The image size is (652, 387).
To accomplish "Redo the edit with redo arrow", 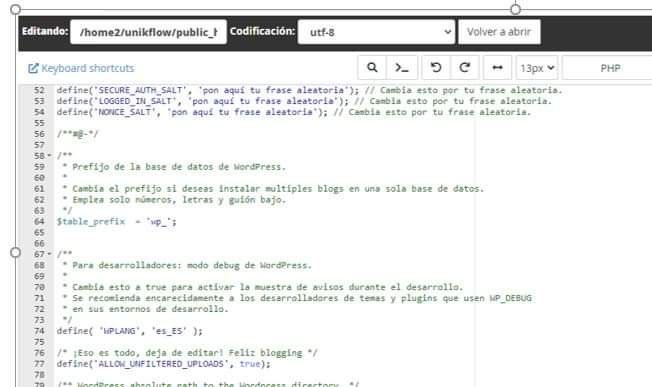I will point(465,67).
